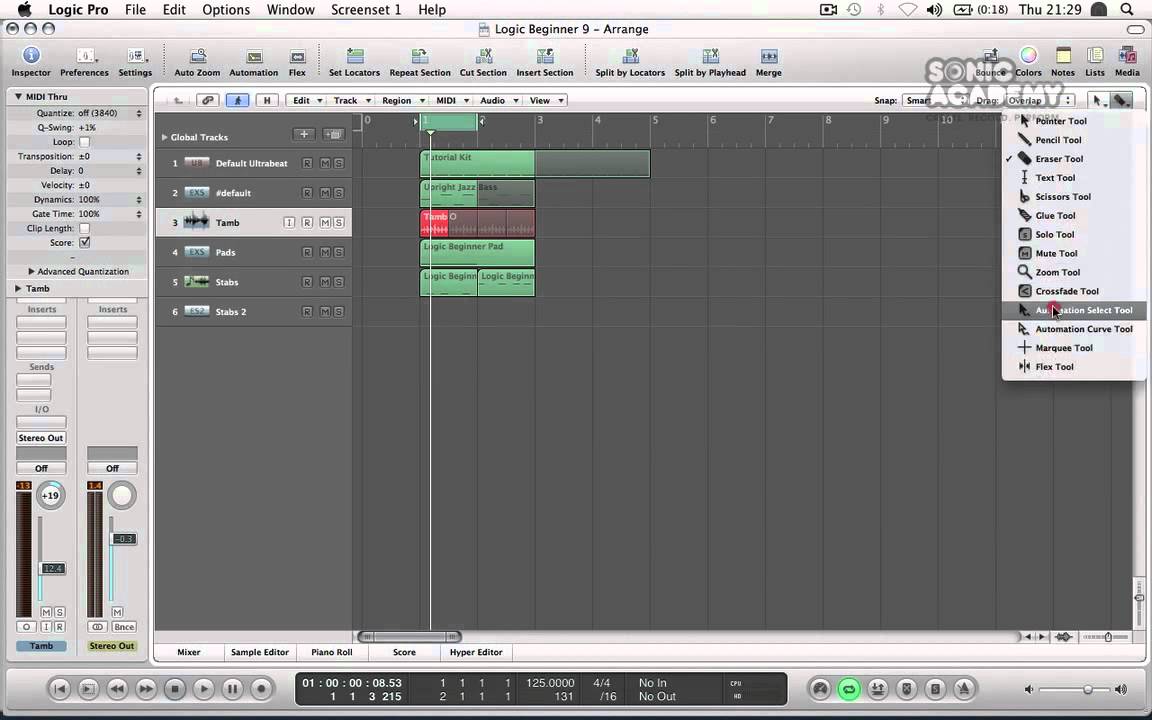Click the Default Ultrabeat instrument icon
Viewport: 1152px width, 720px height.
click(196, 163)
